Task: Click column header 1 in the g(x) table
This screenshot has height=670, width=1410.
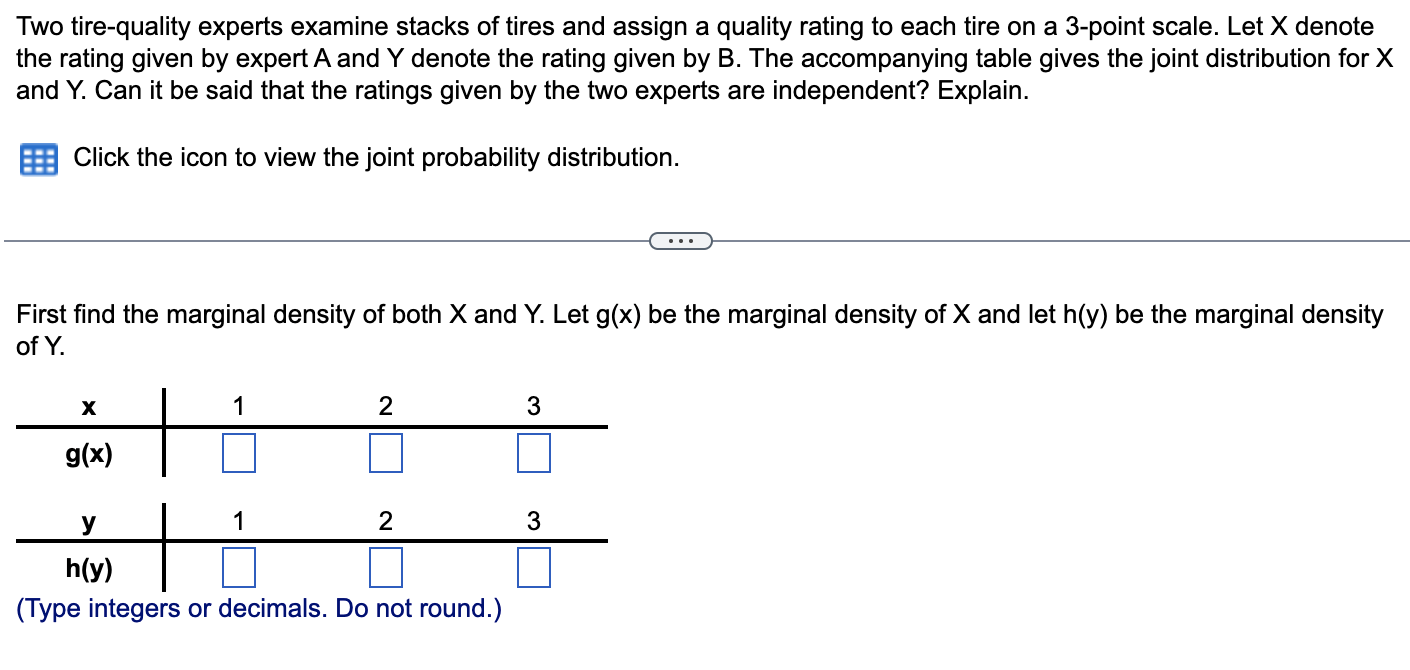Action: [x=238, y=406]
